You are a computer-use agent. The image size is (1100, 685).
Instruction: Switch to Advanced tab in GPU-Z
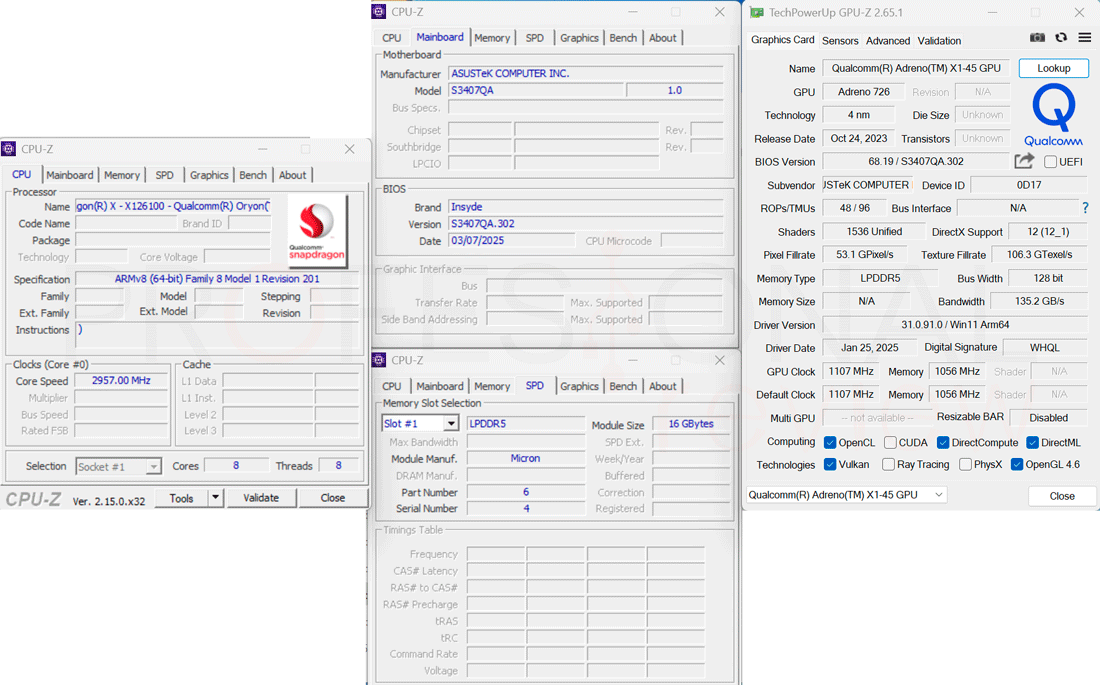click(x=887, y=41)
